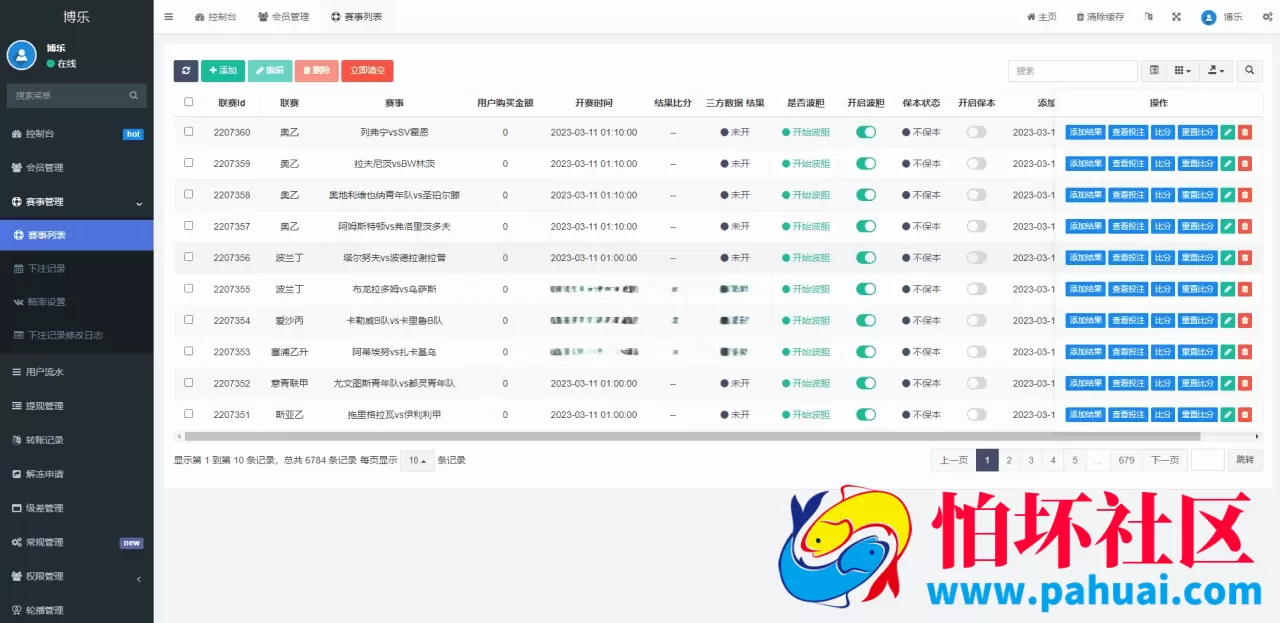Click the table 搜索 input field
Image resolution: width=1280 pixels, height=623 pixels.
(x=1073, y=71)
